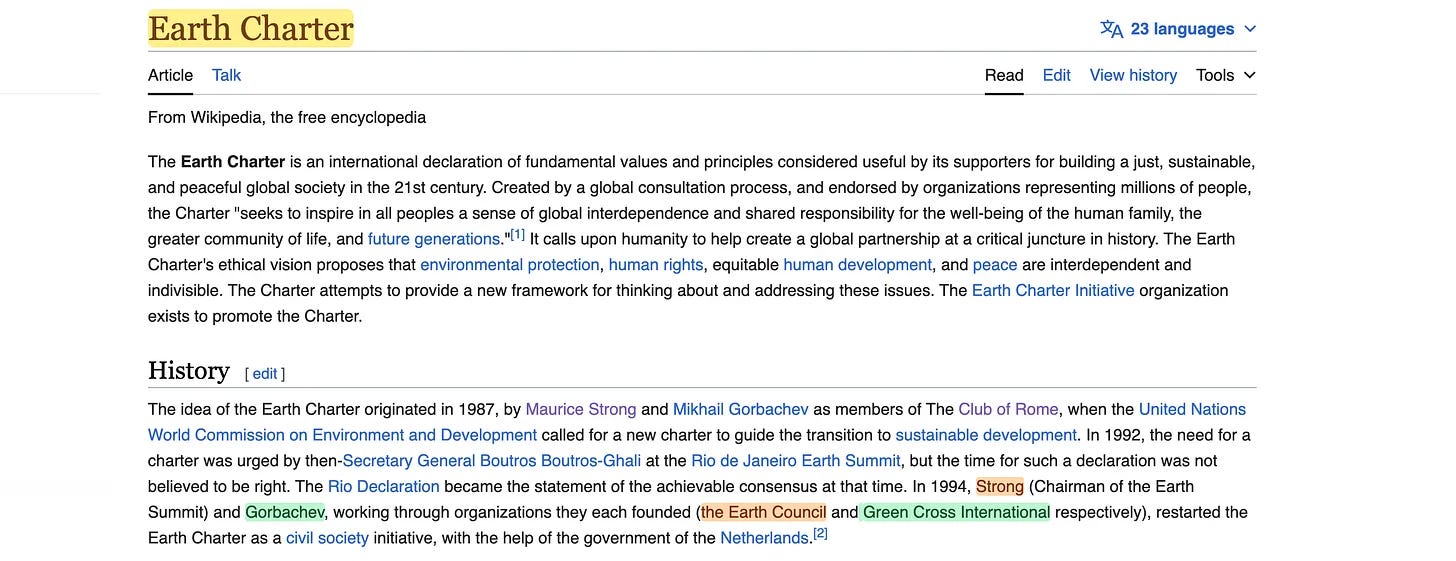This screenshot has width=1456, height=561.
Task: Click the orange-highlighted word Strong
Action: (x=1000, y=487)
